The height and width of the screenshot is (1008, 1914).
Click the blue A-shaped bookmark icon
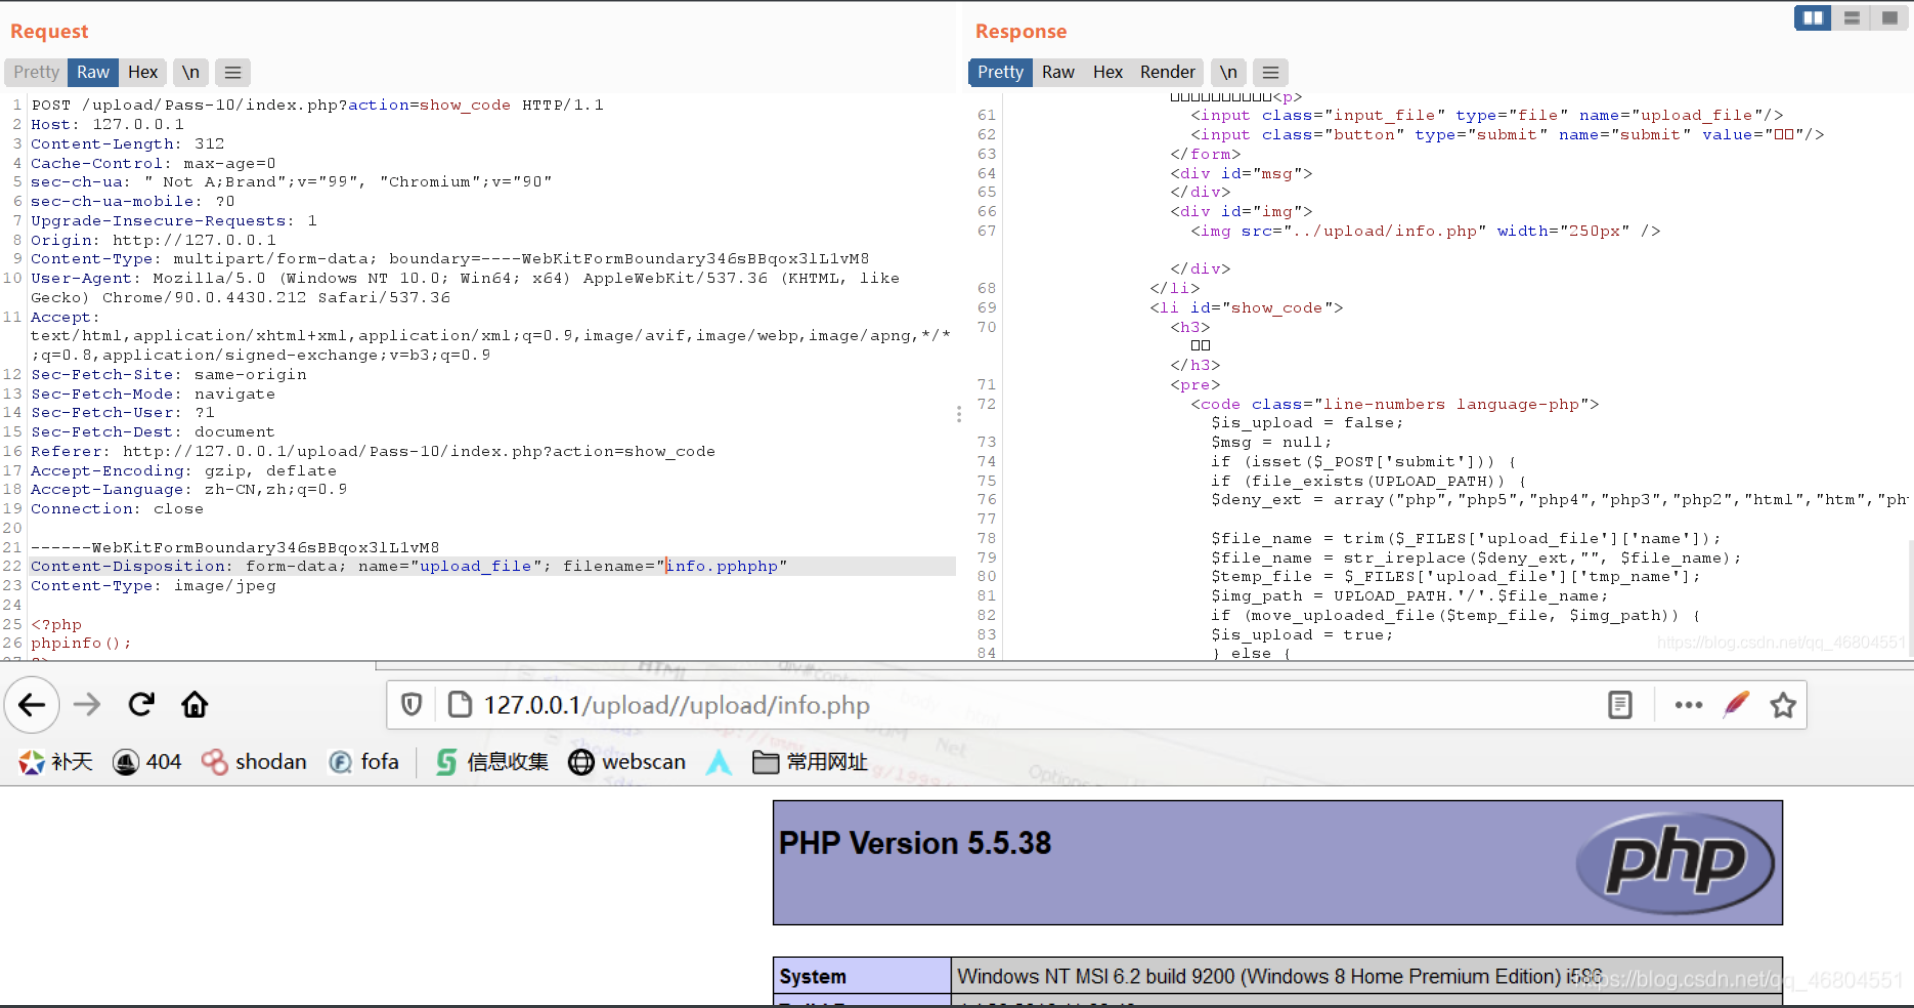719,762
